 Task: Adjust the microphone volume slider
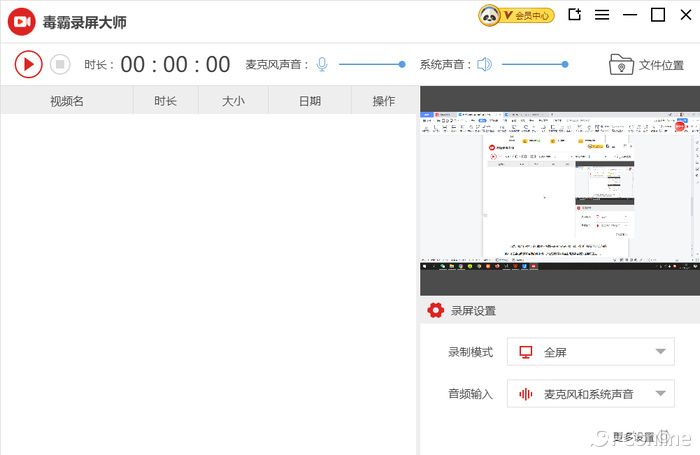tap(372, 64)
